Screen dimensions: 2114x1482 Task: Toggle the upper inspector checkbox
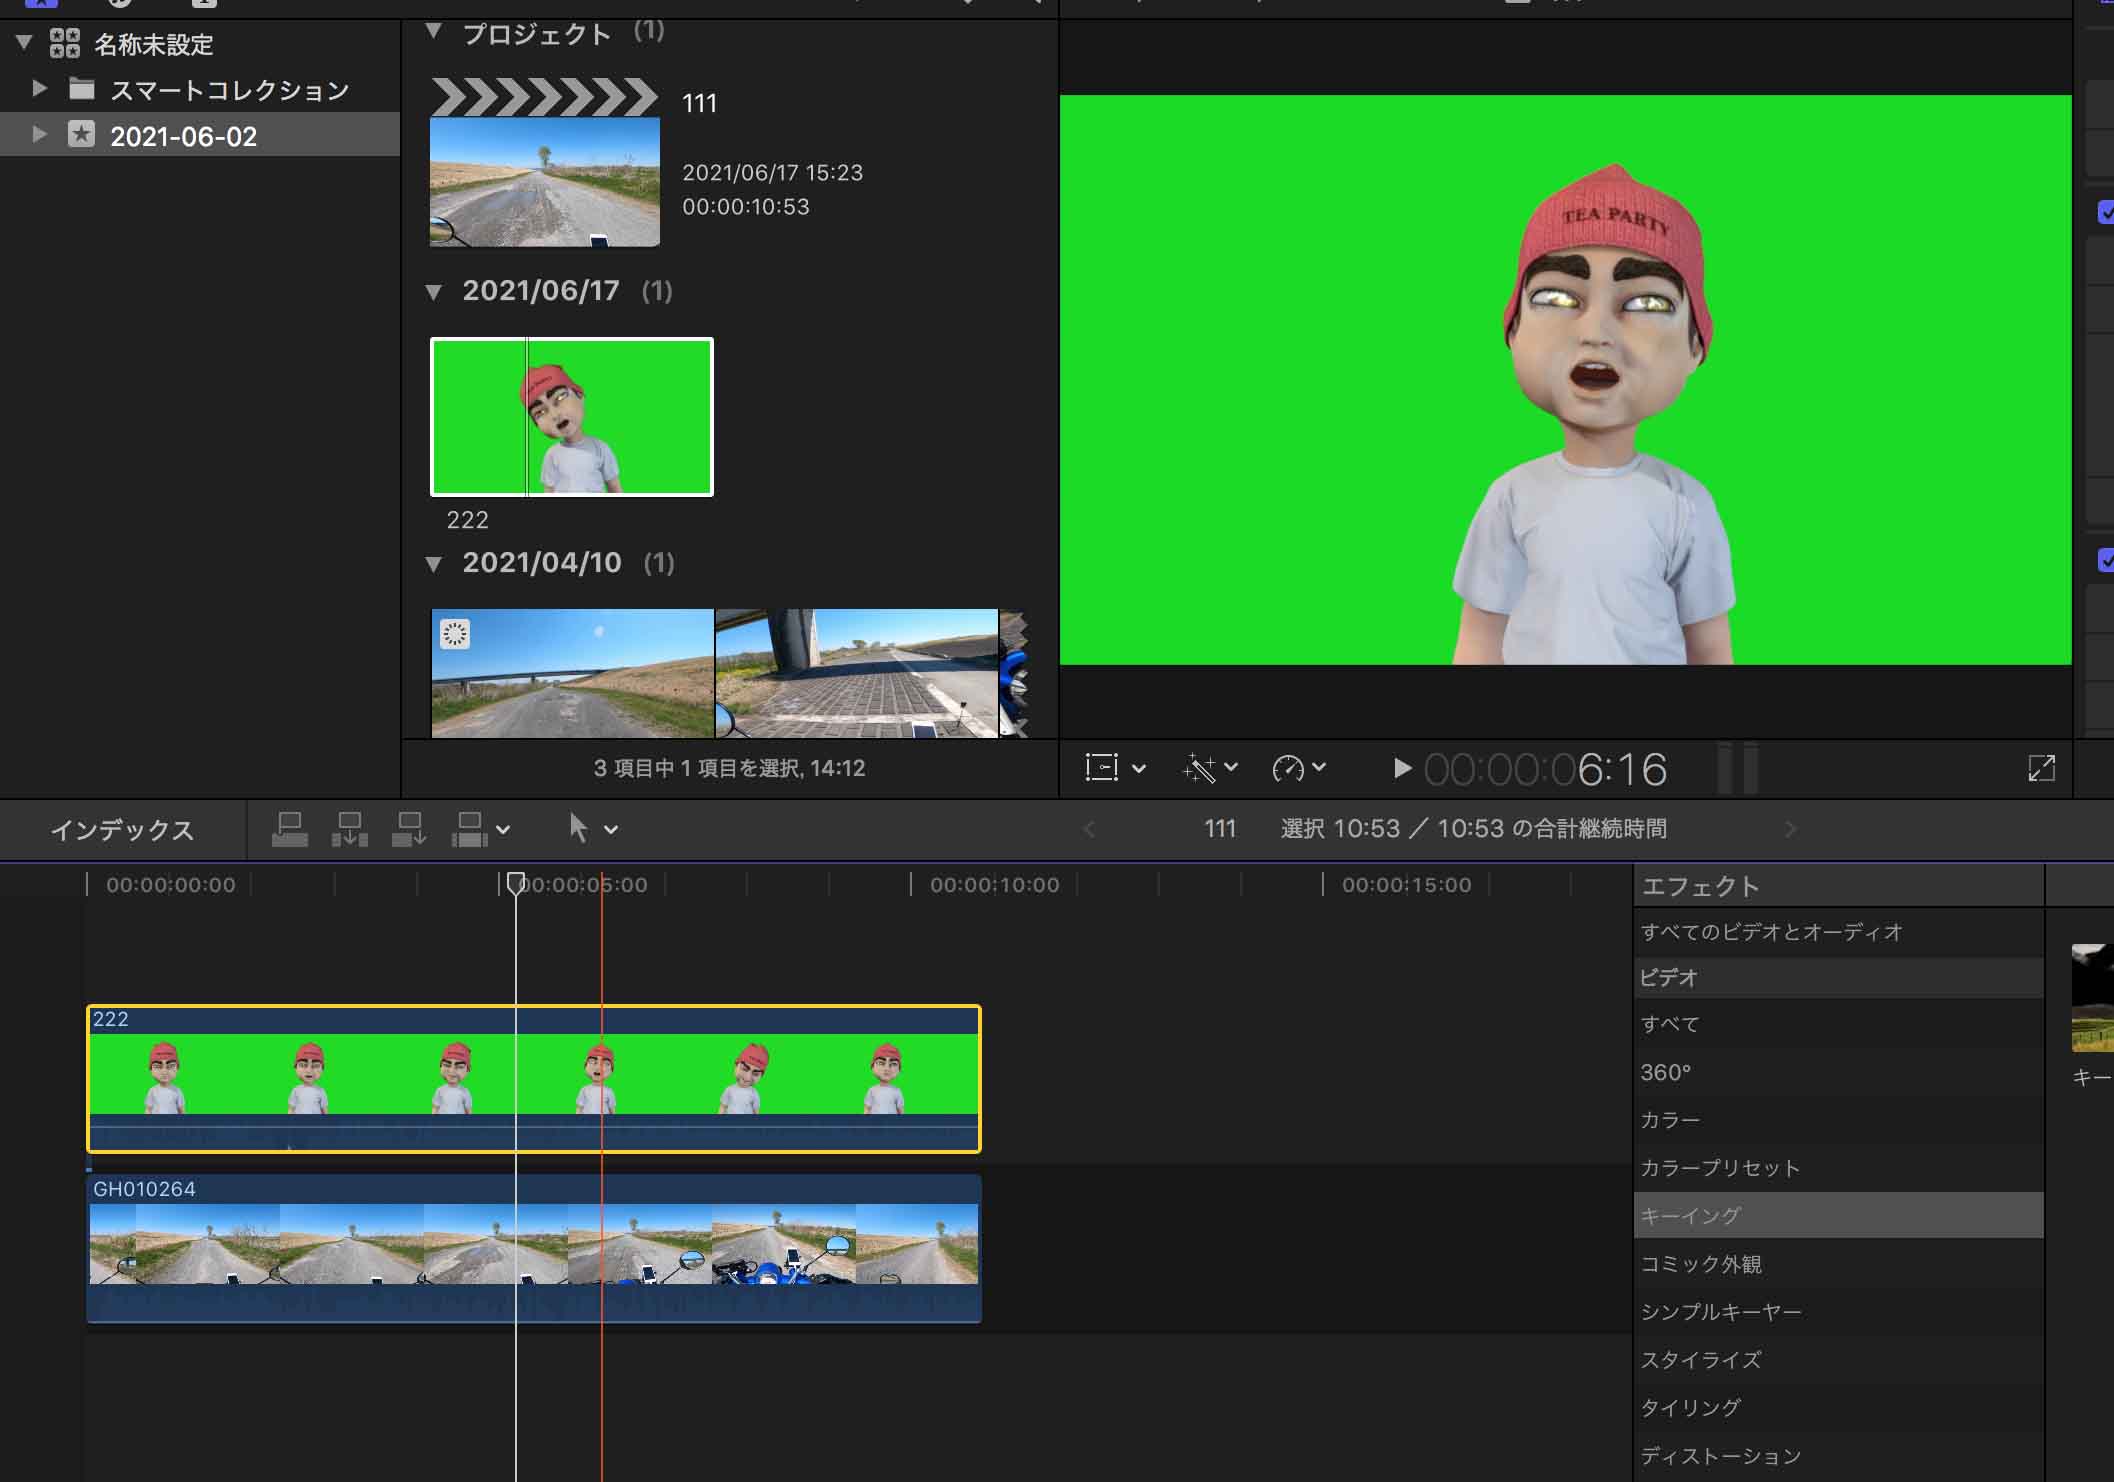point(2105,212)
